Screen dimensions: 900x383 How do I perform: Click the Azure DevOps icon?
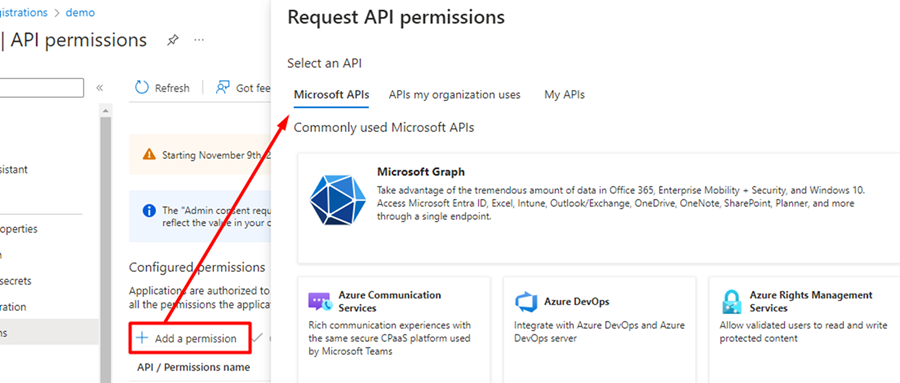pos(525,302)
